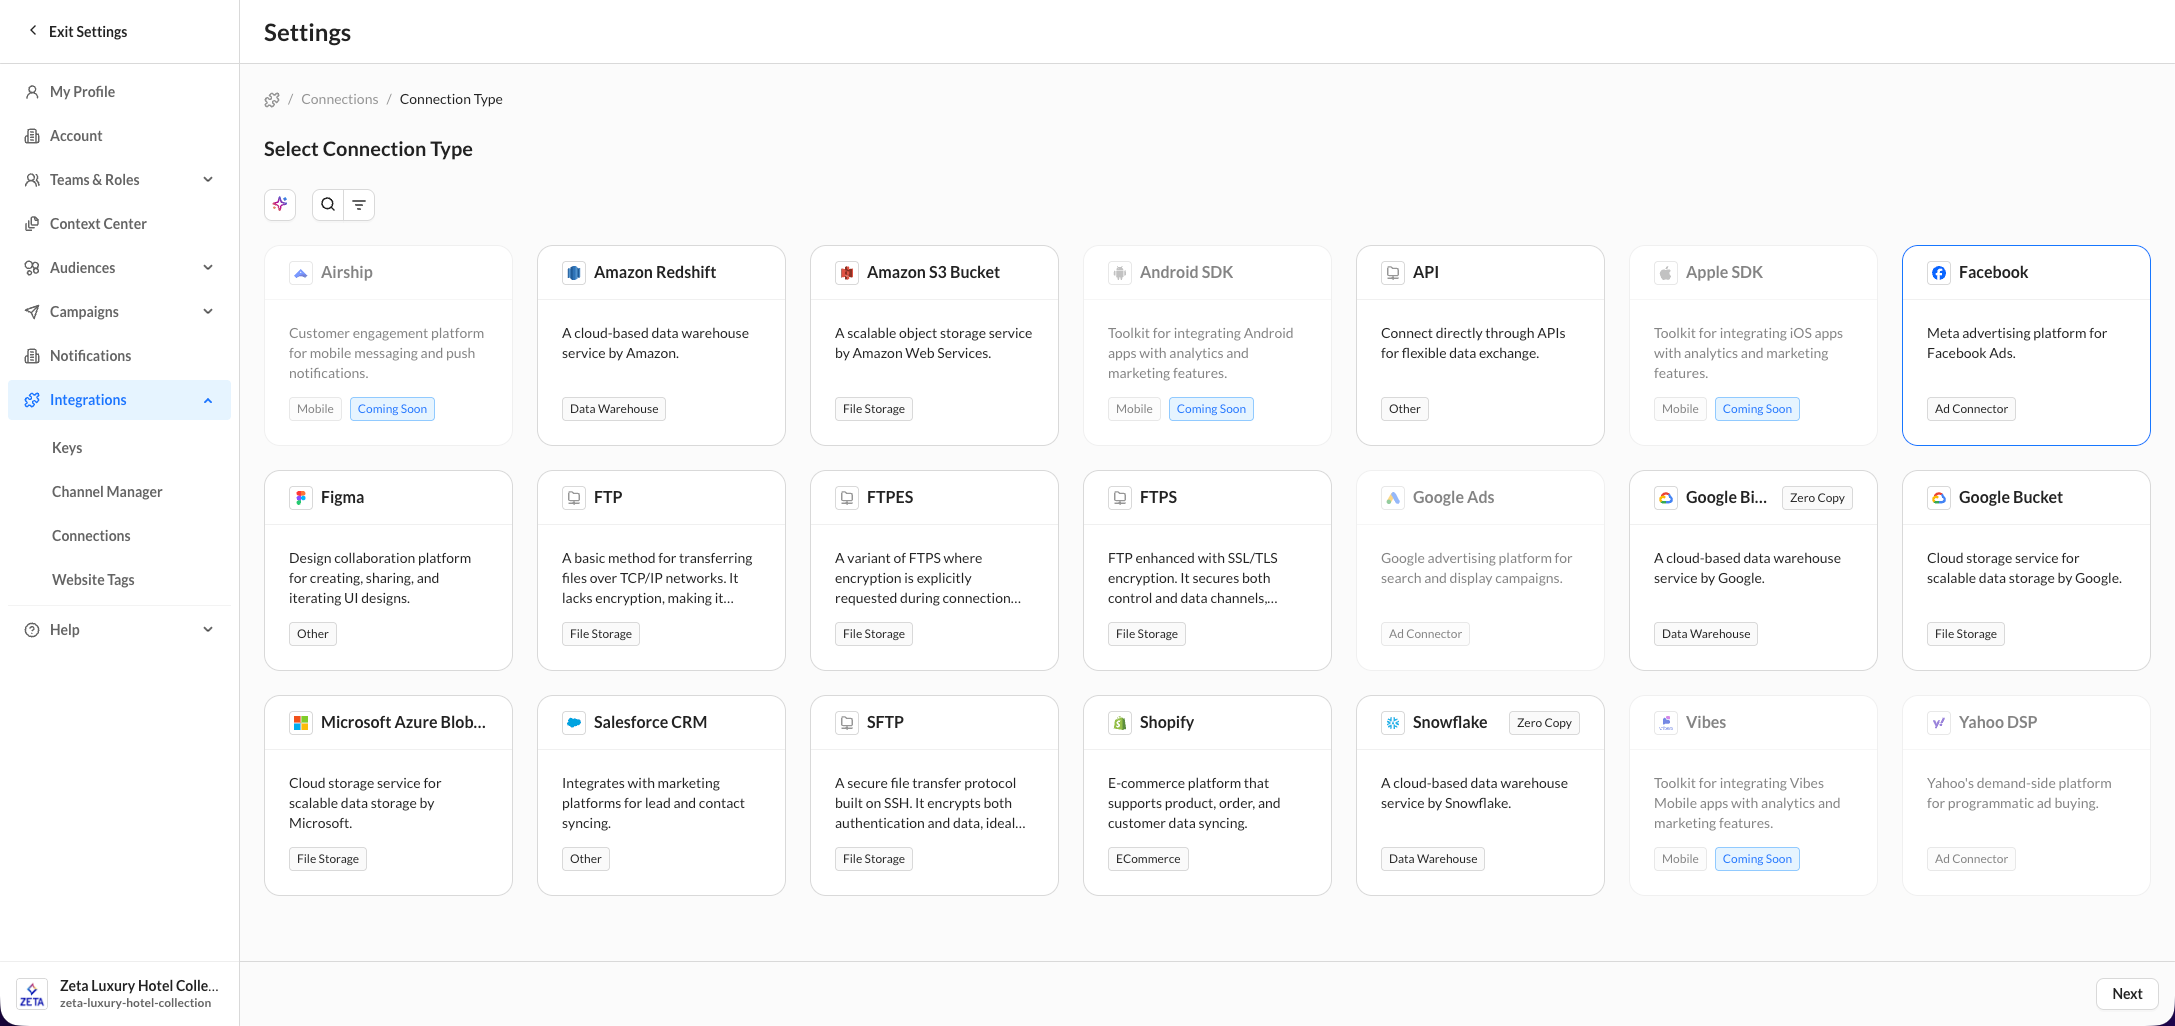
Task: Click Coming Soon tag on Airship card
Action: [392, 409]
